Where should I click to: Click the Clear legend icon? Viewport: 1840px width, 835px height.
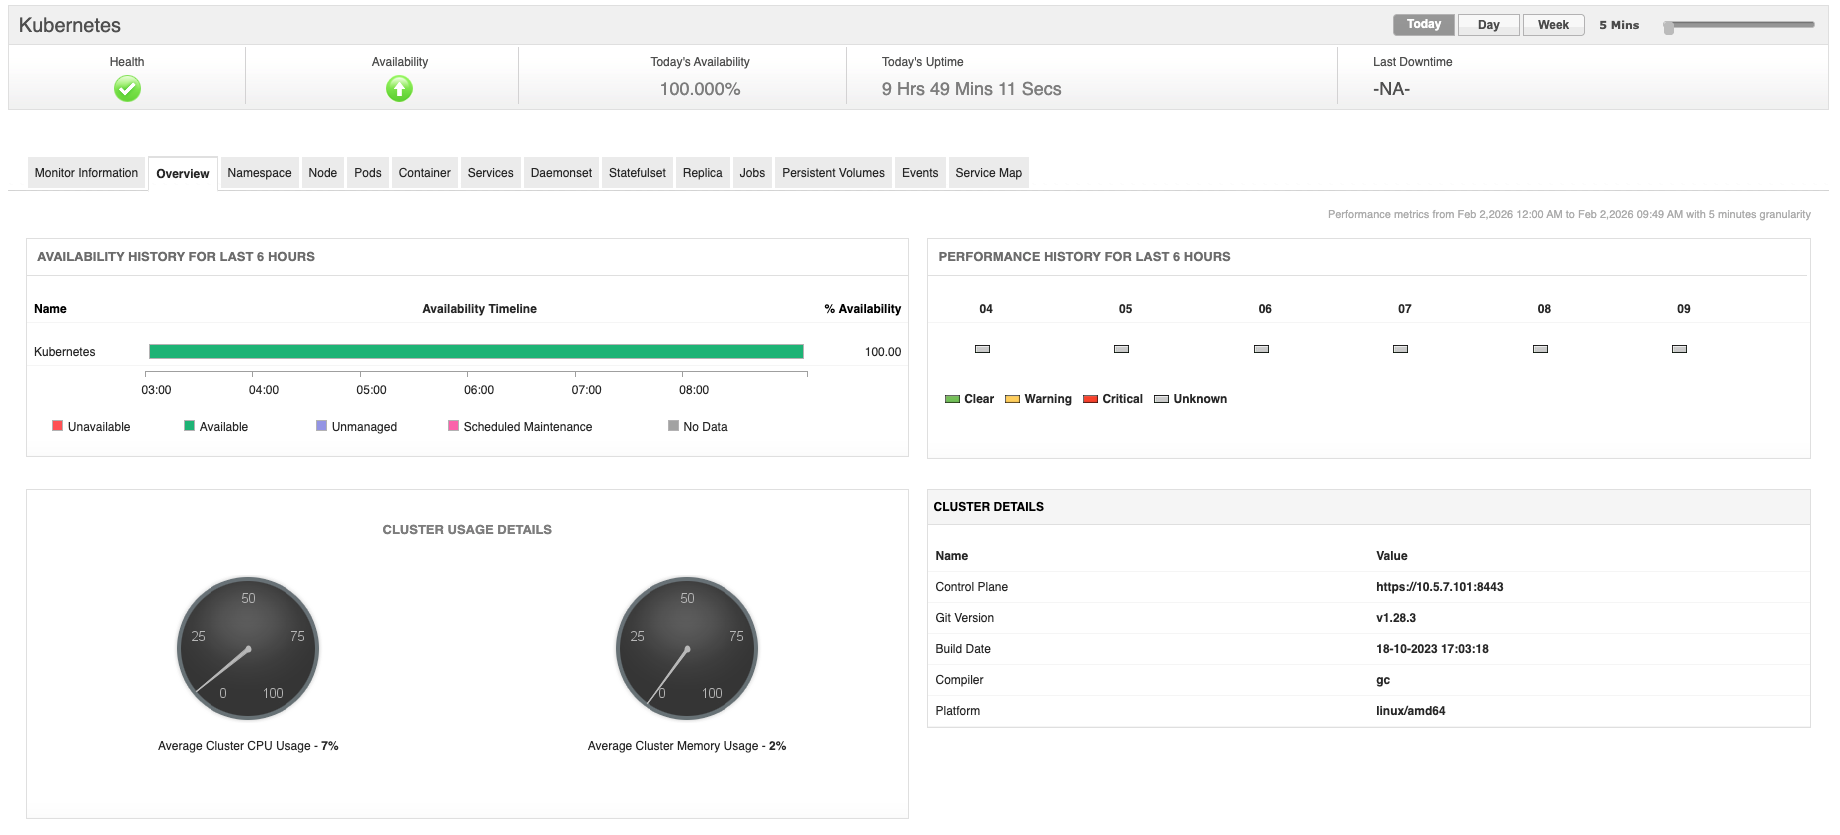(952, 399)
